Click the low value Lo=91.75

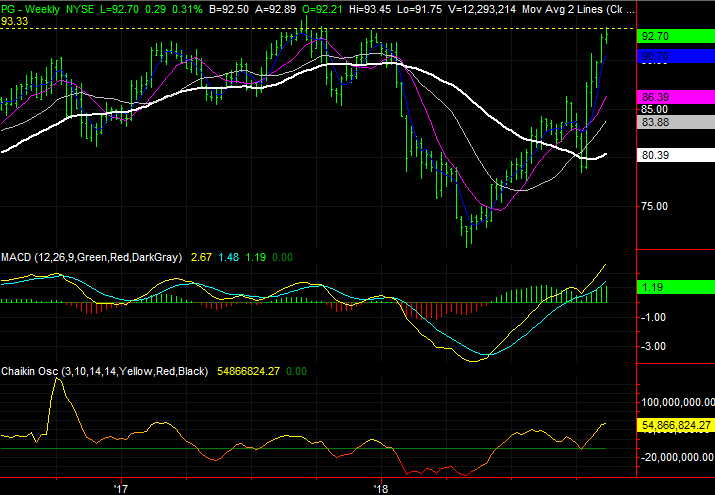click(x=420, y=9)
